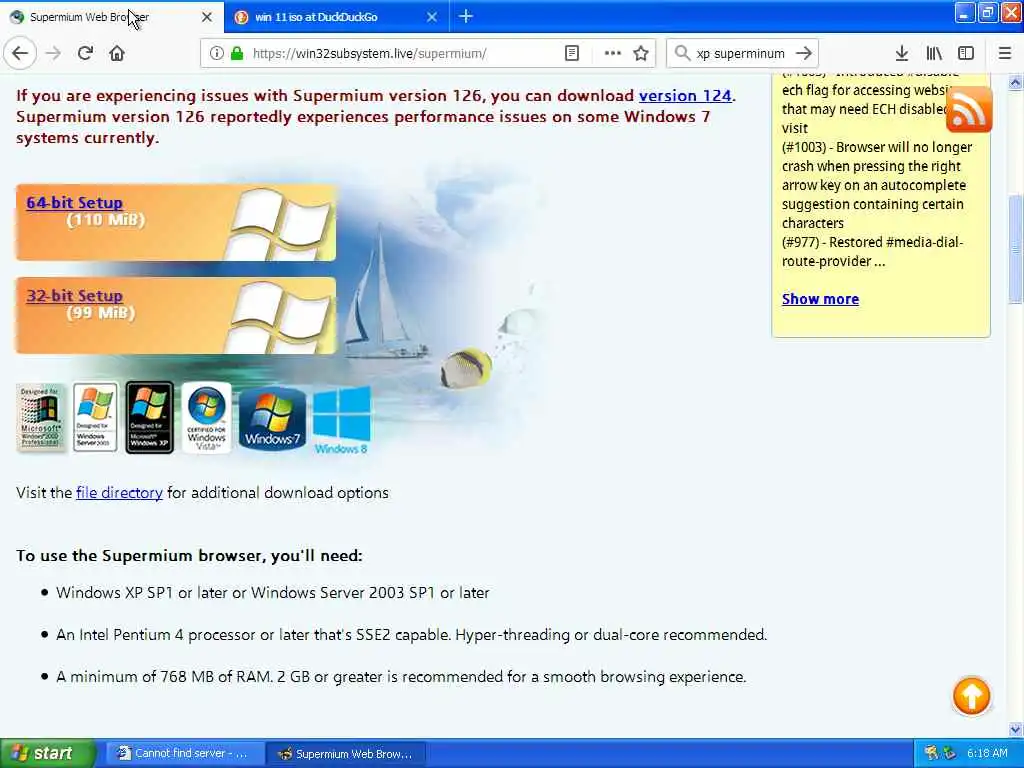Click the Supermium Web Brow taskbar button
This screenshot has width=1024, height=768.
point(346,754)
